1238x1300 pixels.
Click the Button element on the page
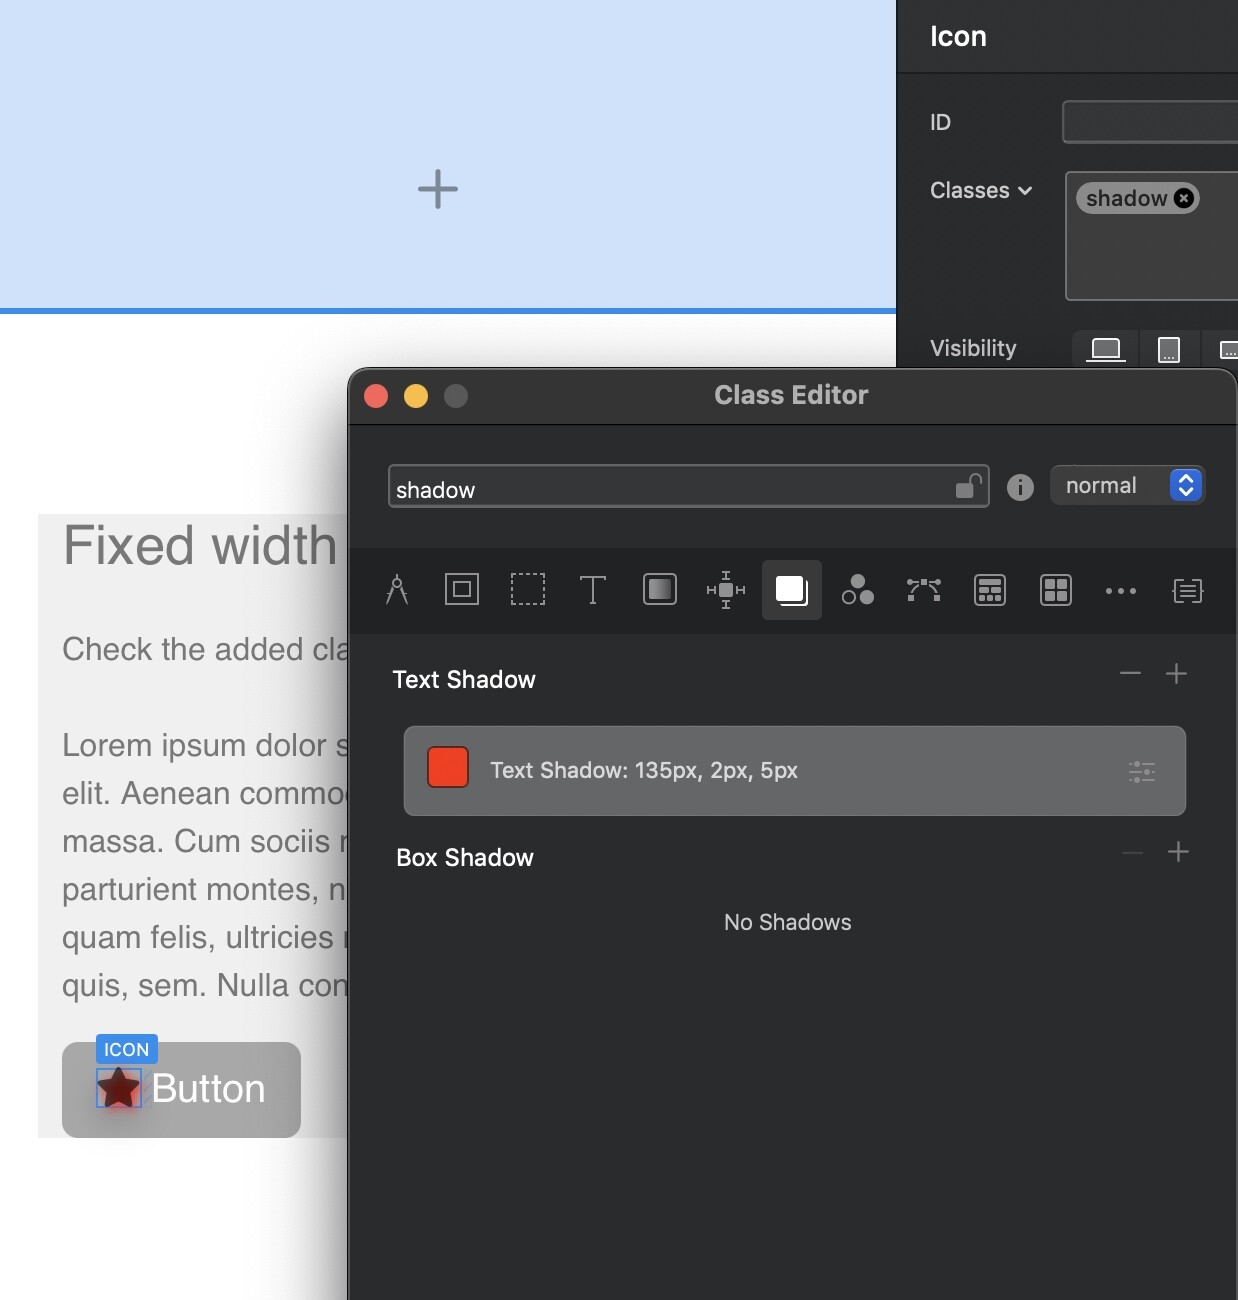coord(206,1089)
